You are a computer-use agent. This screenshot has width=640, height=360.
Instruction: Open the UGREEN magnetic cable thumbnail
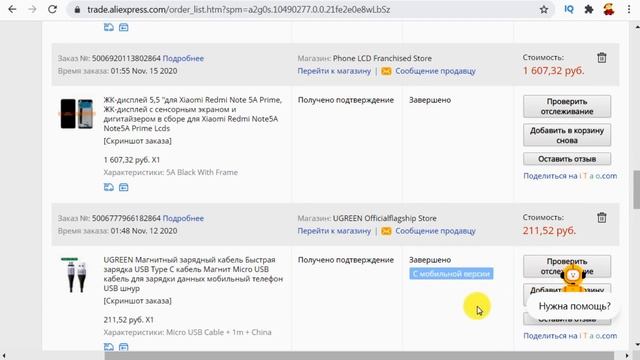pyautogui.click(x=77, y=275)
